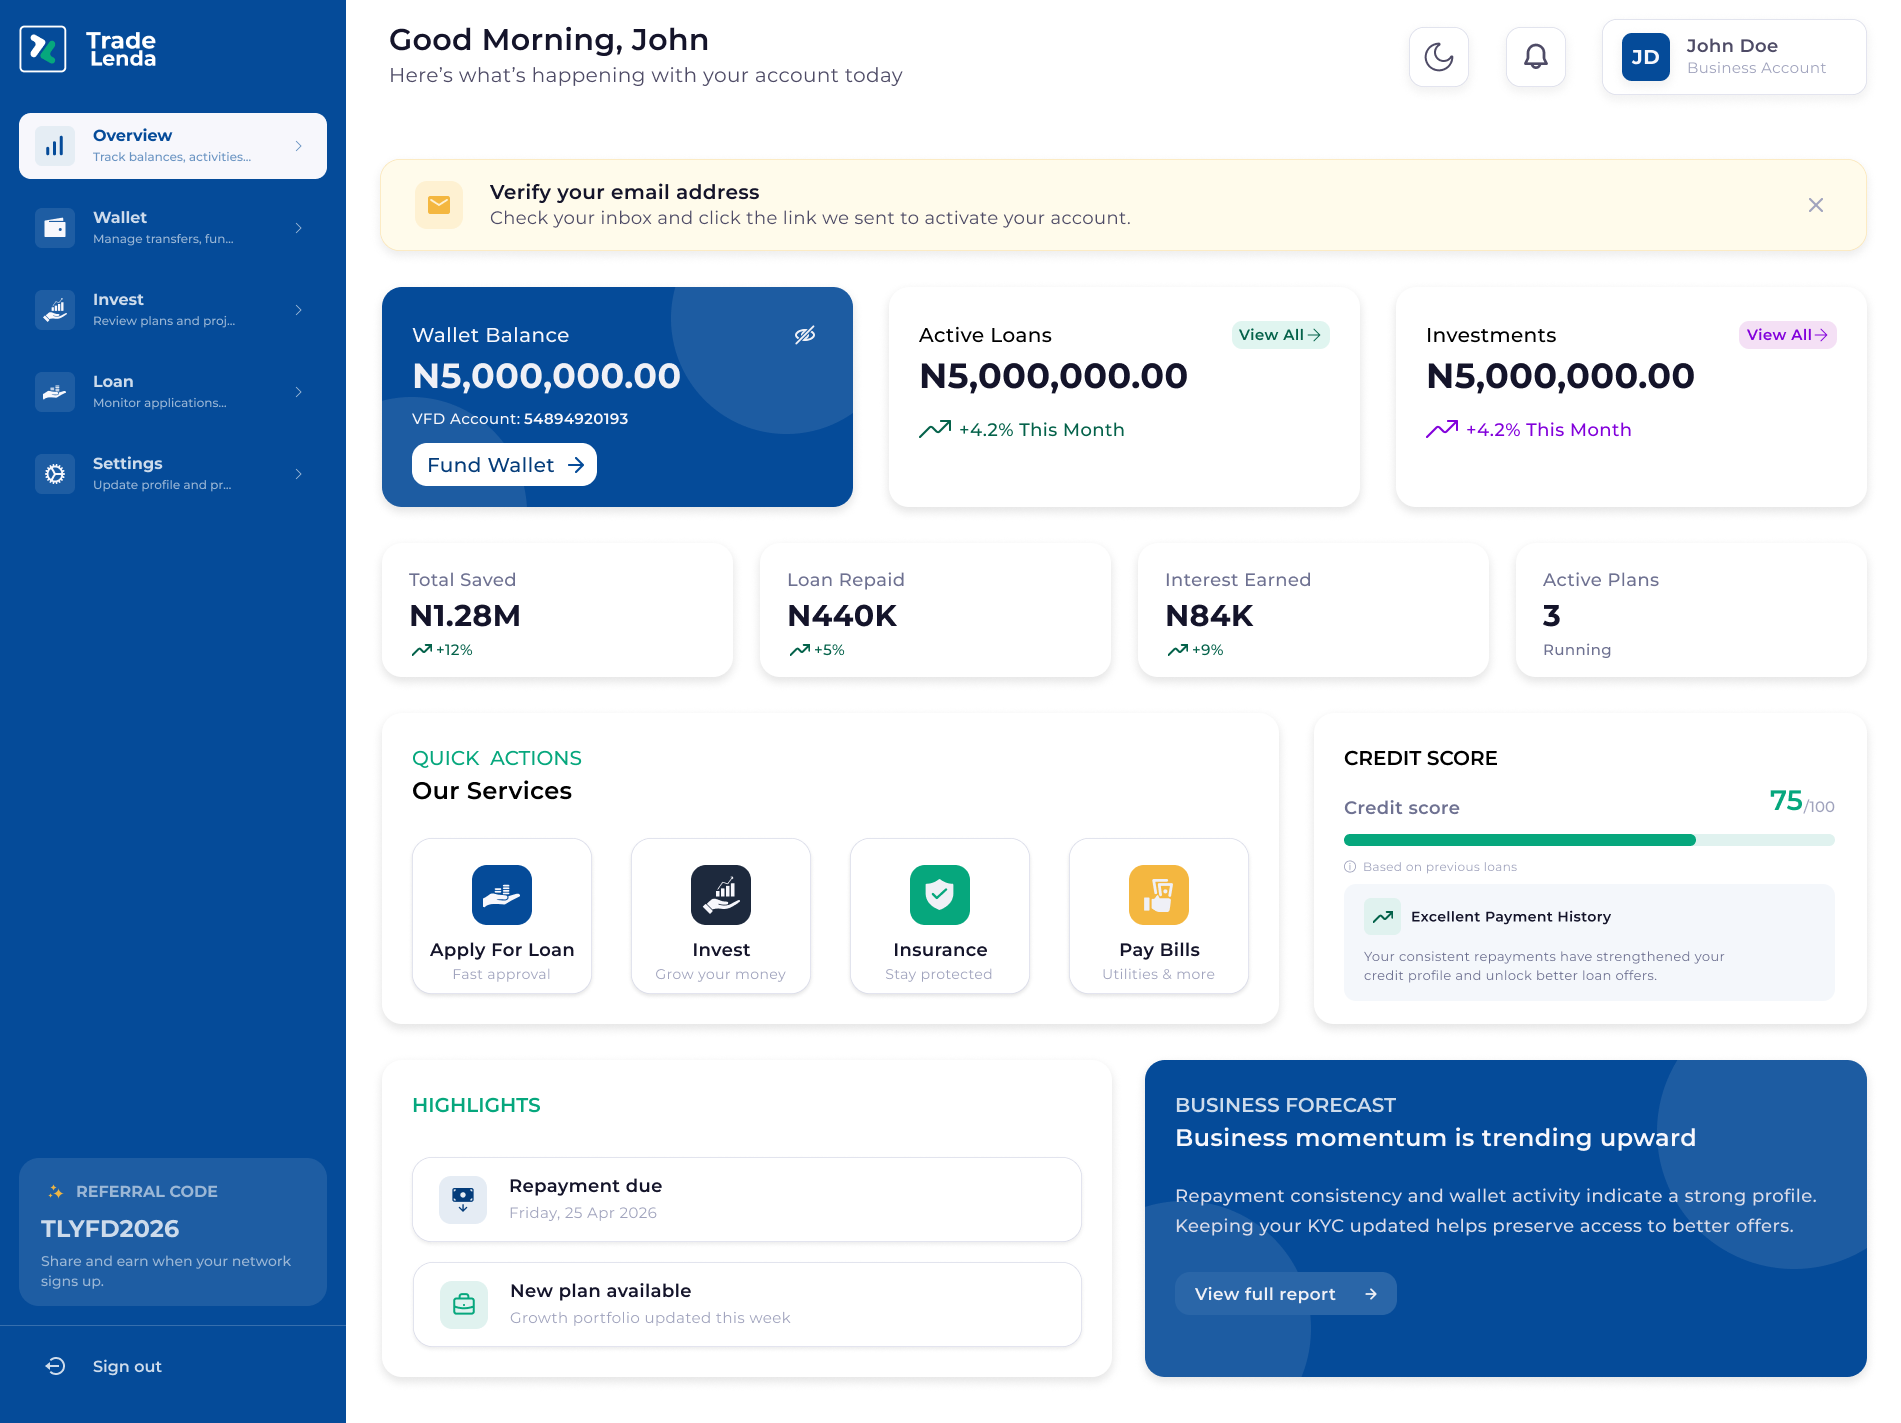Click the Repayment due icon
The width and height of the screenshot is (1901, 1423).
click(463, 1199)
